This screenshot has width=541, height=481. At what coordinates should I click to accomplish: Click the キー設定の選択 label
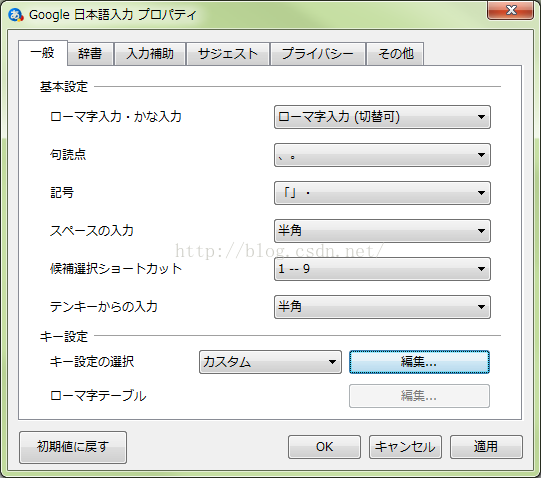(x=92, y=362)
